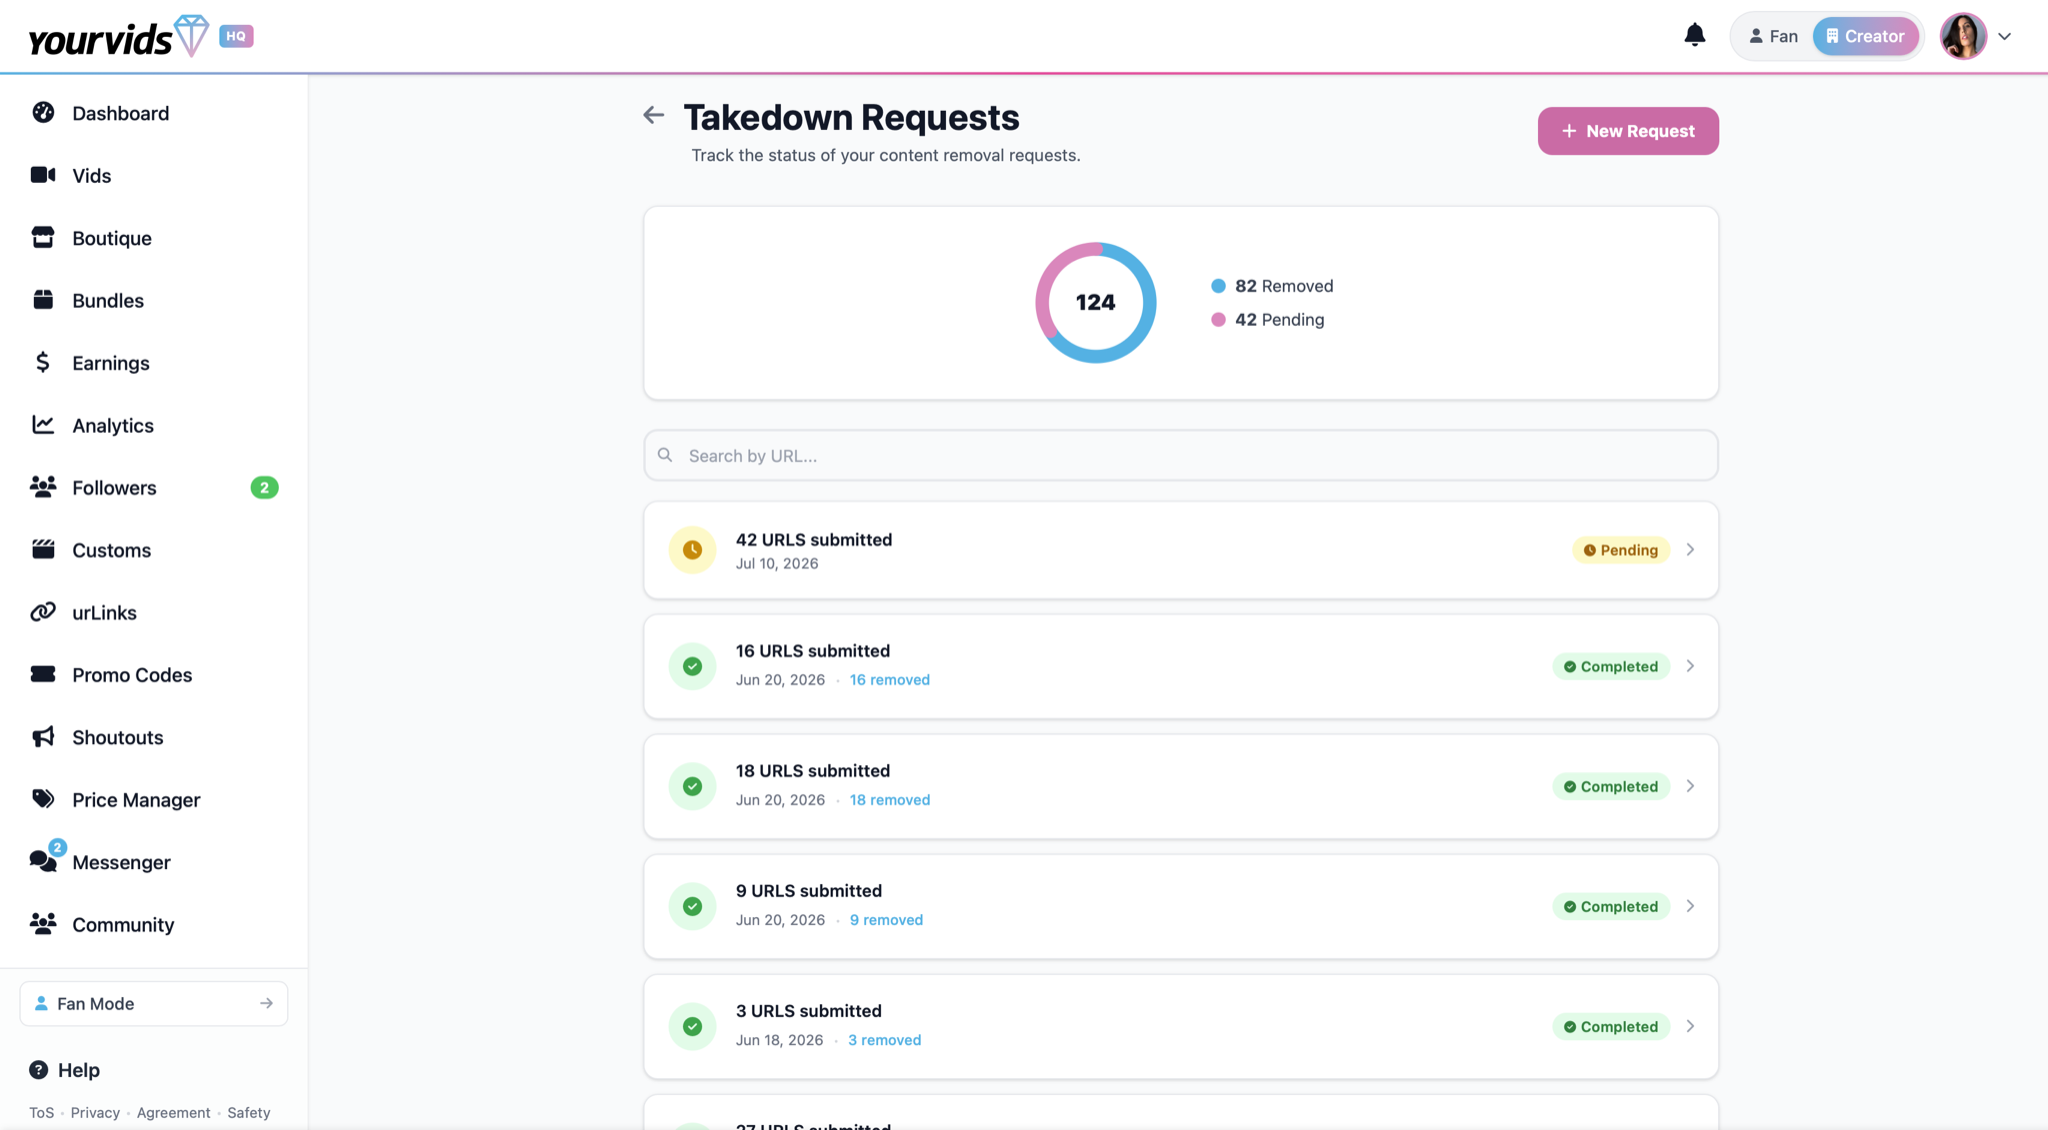Click the Boutique store icon
The width and height of the screenshot is (2048, 1130).
coord(43,237)
